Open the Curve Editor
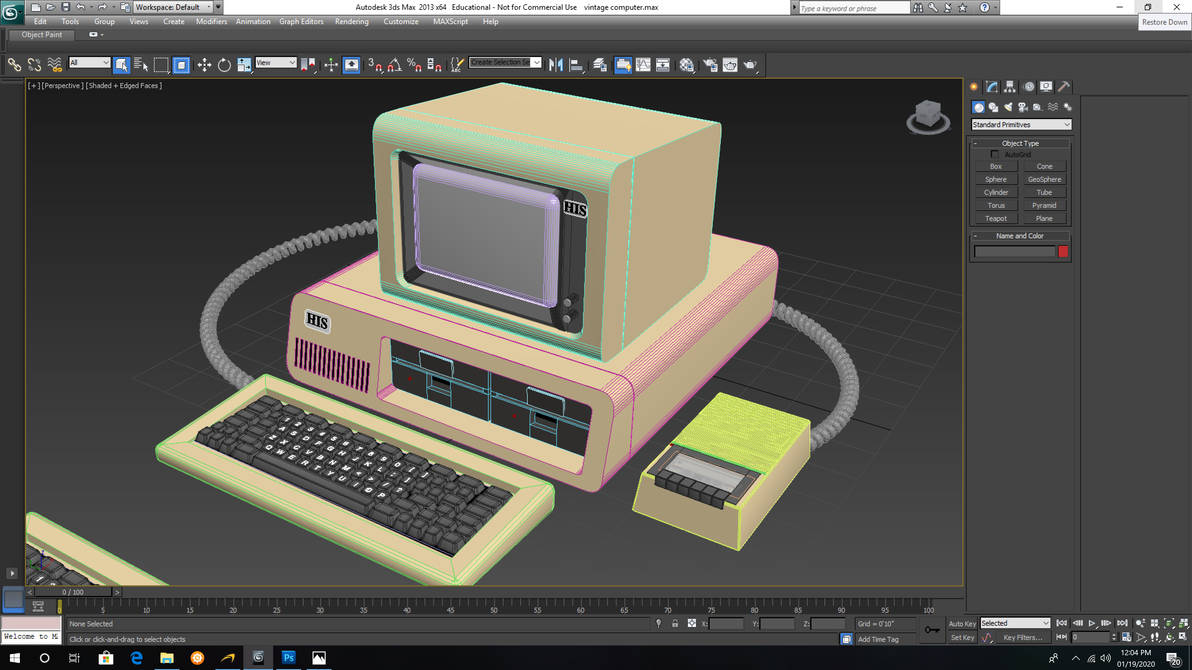This screenshot has height=670, width=1192. tap(643, 65)
